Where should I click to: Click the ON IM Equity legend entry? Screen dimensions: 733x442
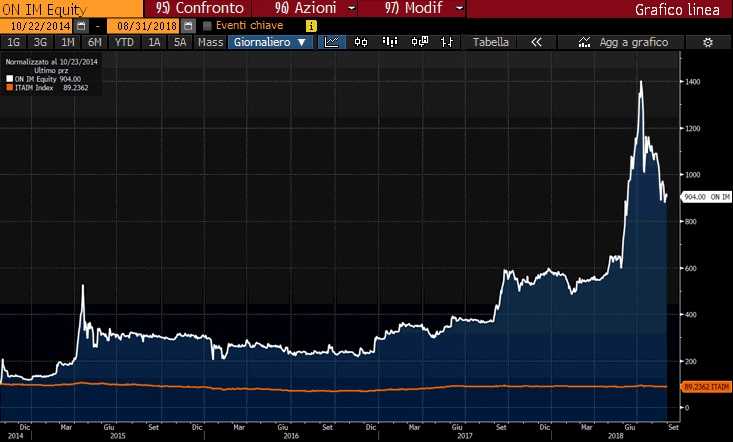43,79
